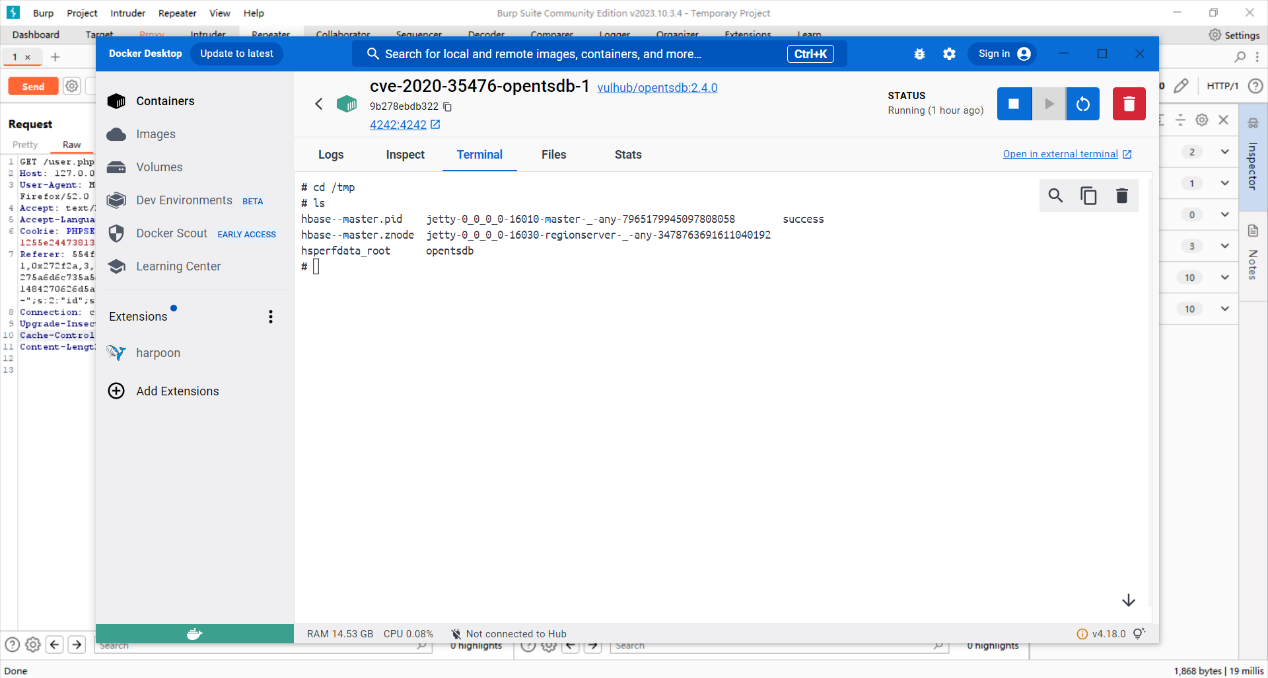Search the terminal output with the magnifier icon

tap(1055, 196)
